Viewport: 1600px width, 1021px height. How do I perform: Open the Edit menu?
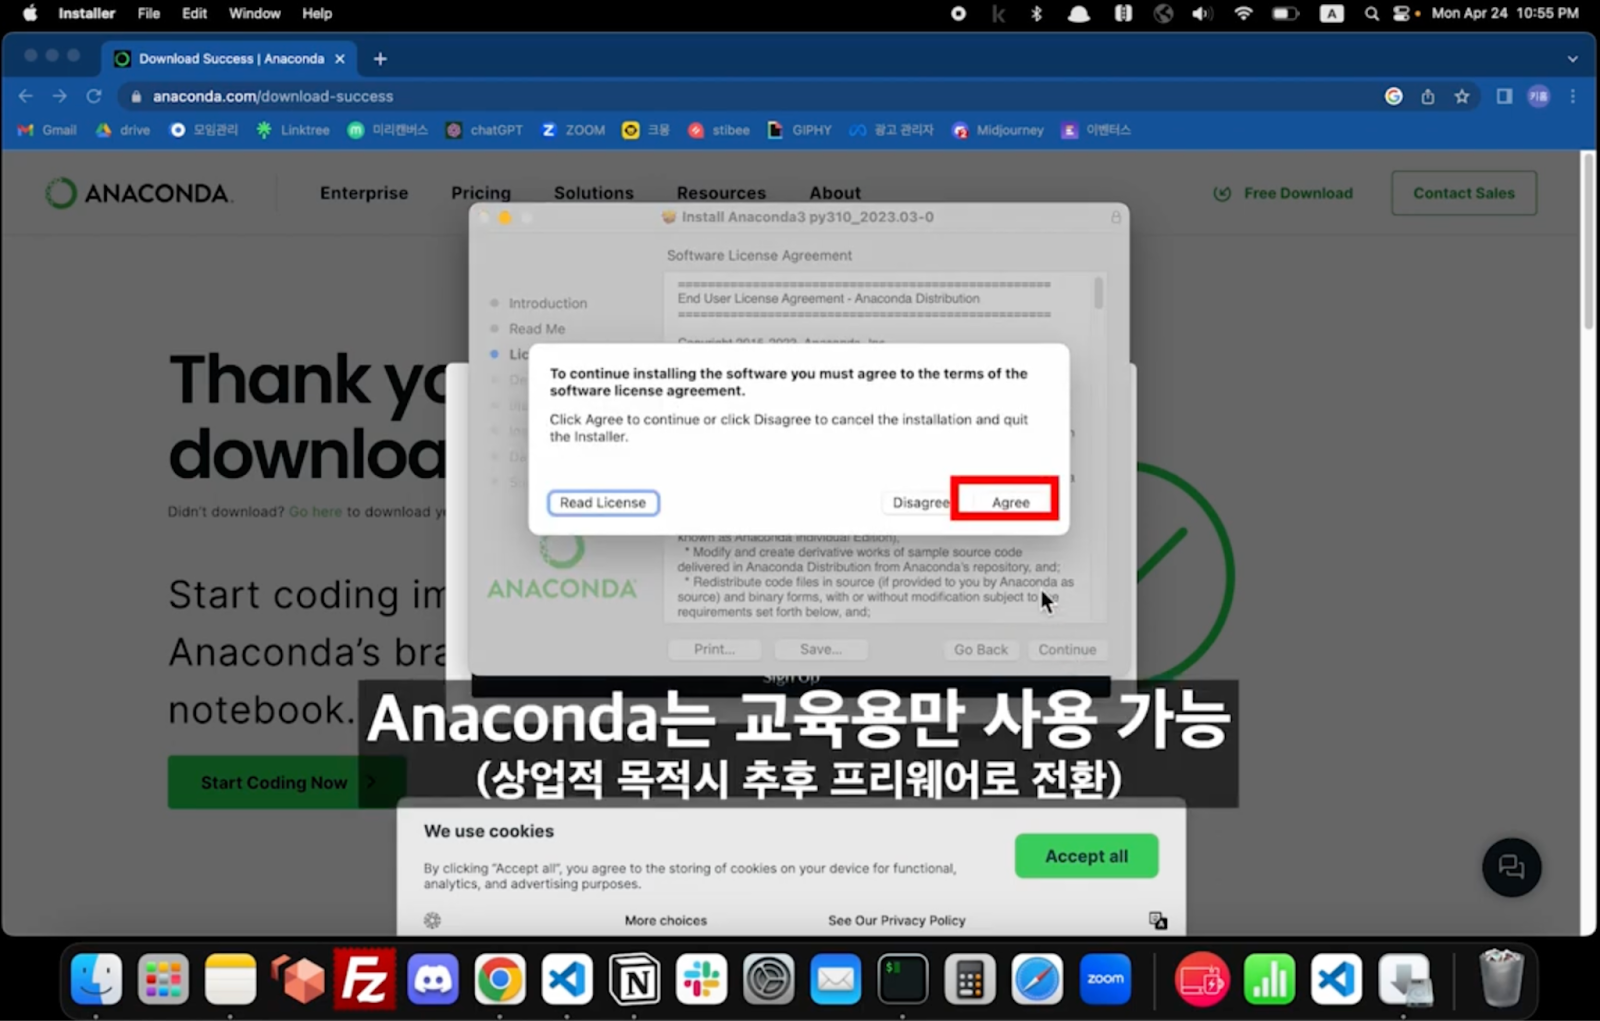point(194,13)
